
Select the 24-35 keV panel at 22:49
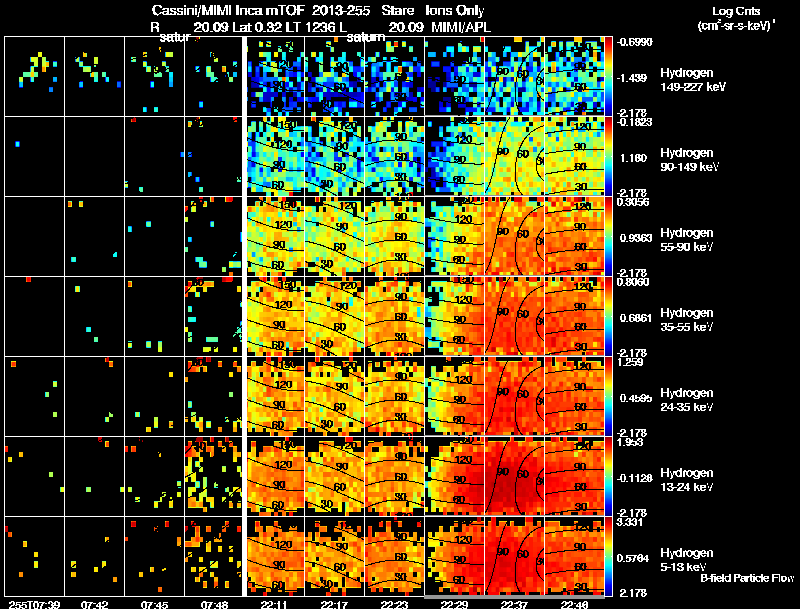(574, 396)
